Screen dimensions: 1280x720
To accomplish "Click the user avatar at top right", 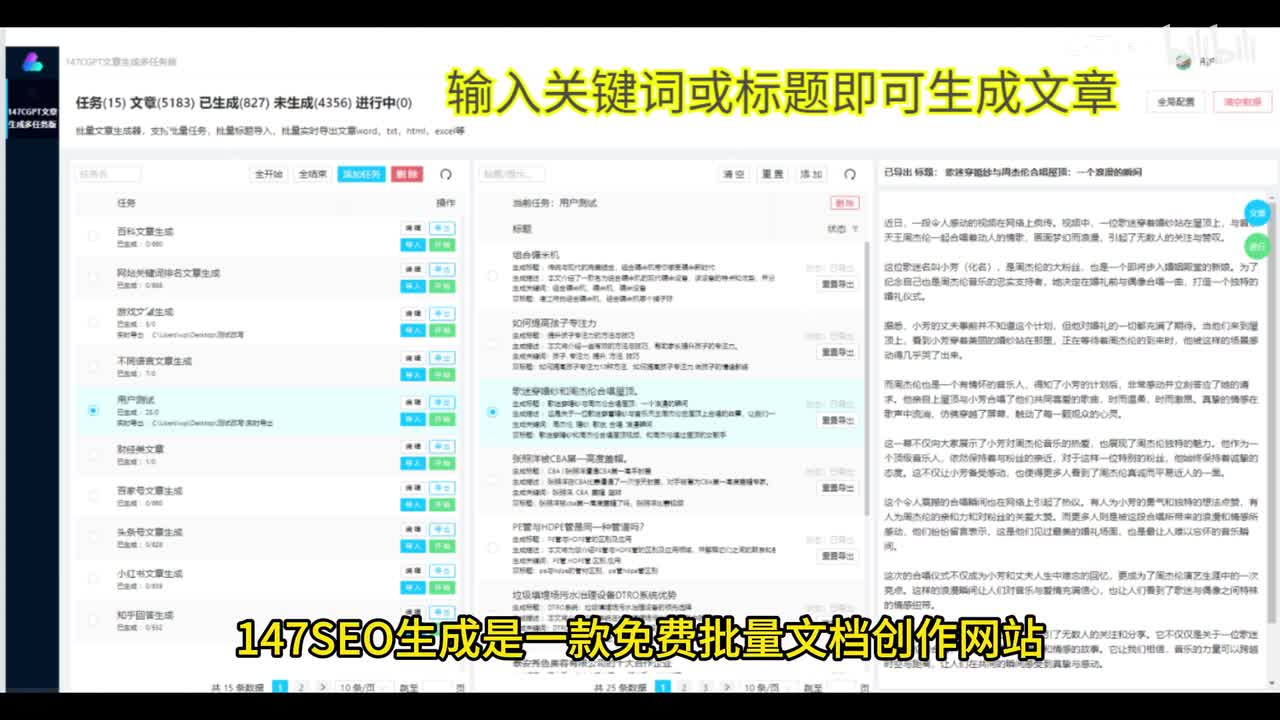I will click(1183, 62).
